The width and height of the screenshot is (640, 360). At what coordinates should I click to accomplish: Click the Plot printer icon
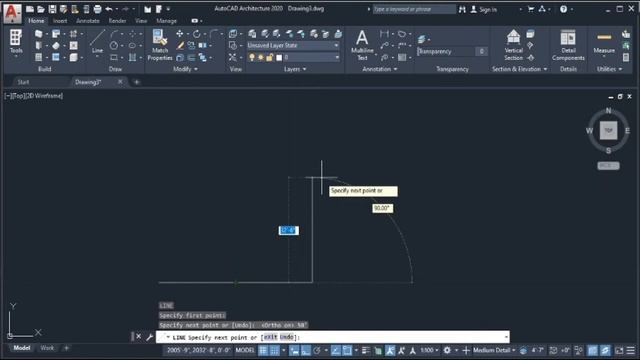[x=98, y=9]
